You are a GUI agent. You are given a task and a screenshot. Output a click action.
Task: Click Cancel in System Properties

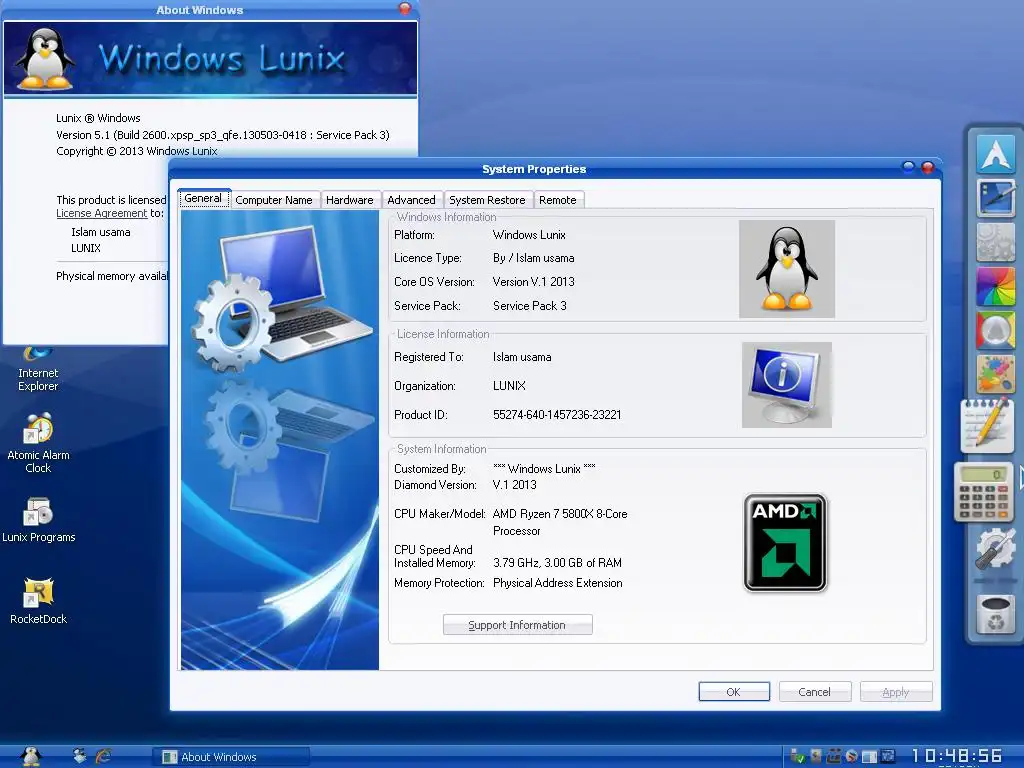[814, 692]
